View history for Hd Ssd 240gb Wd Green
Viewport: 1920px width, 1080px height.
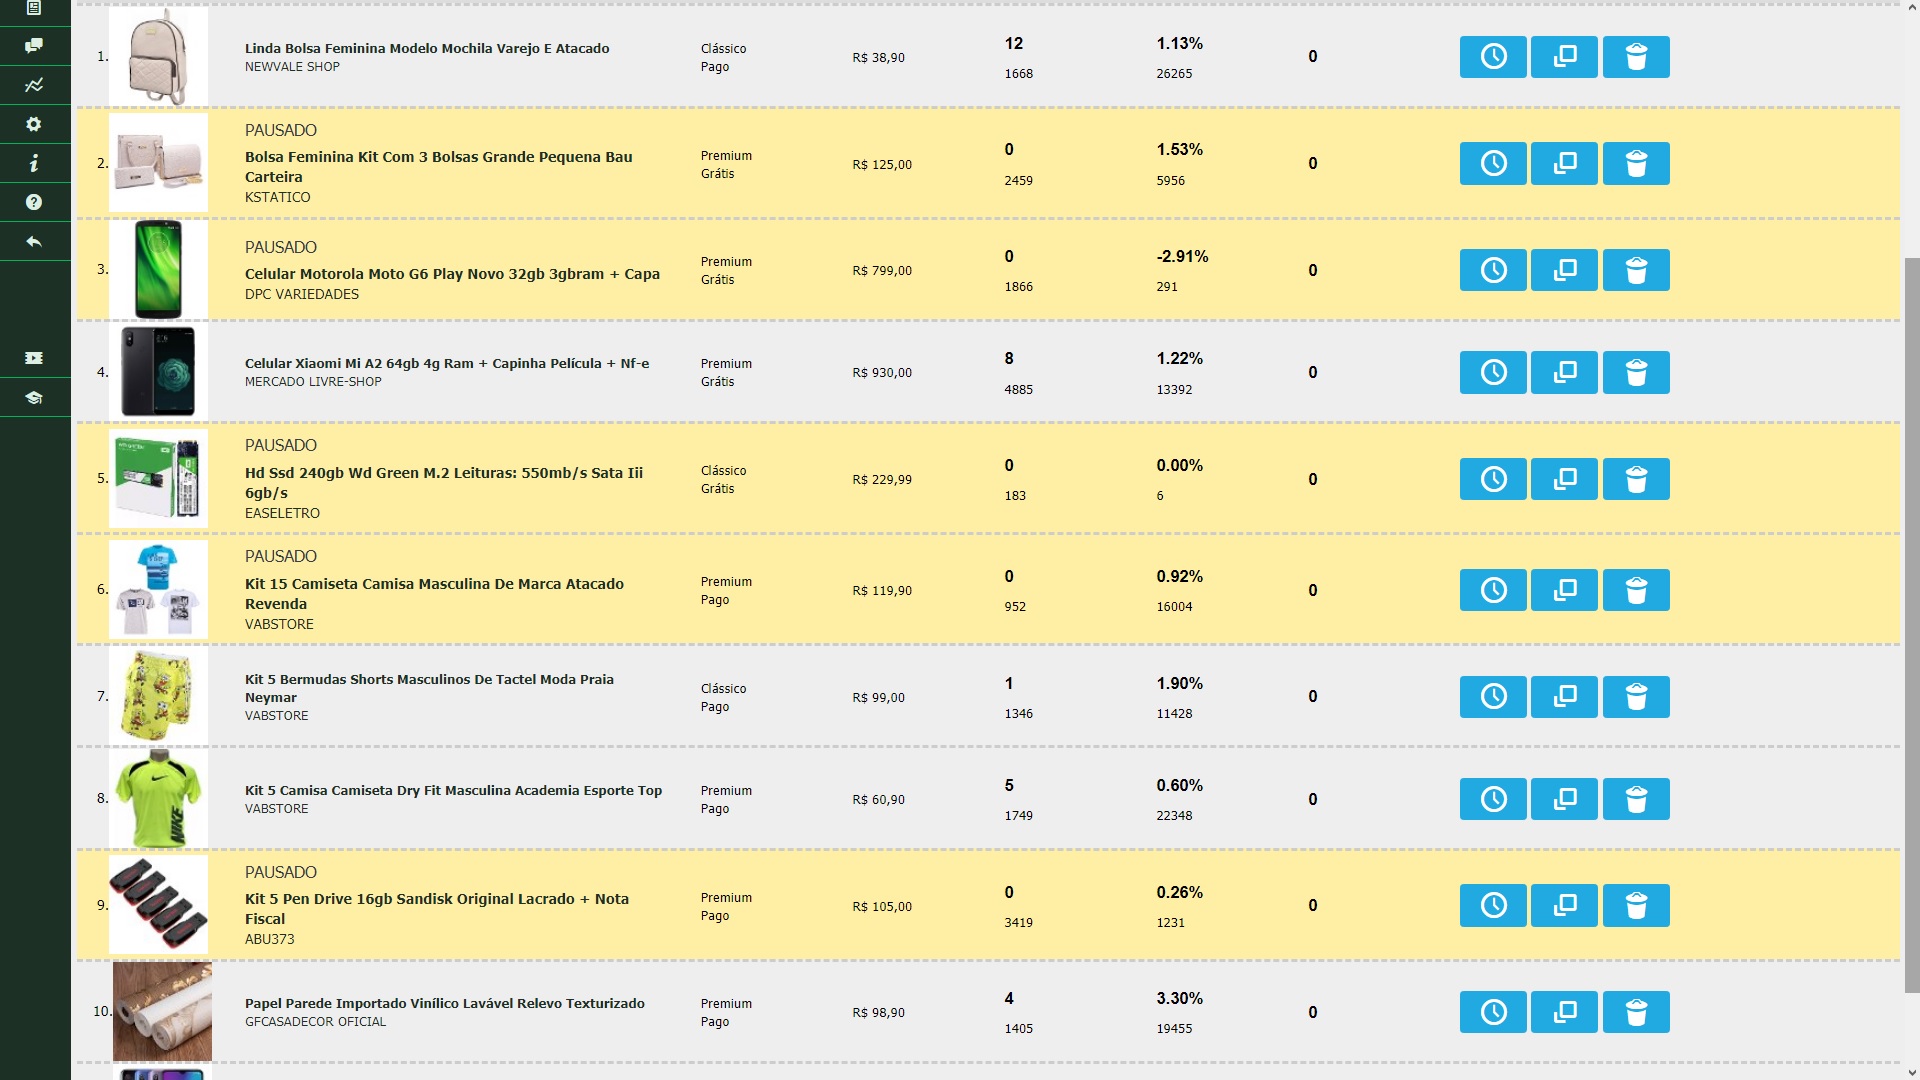point(1493,479)
